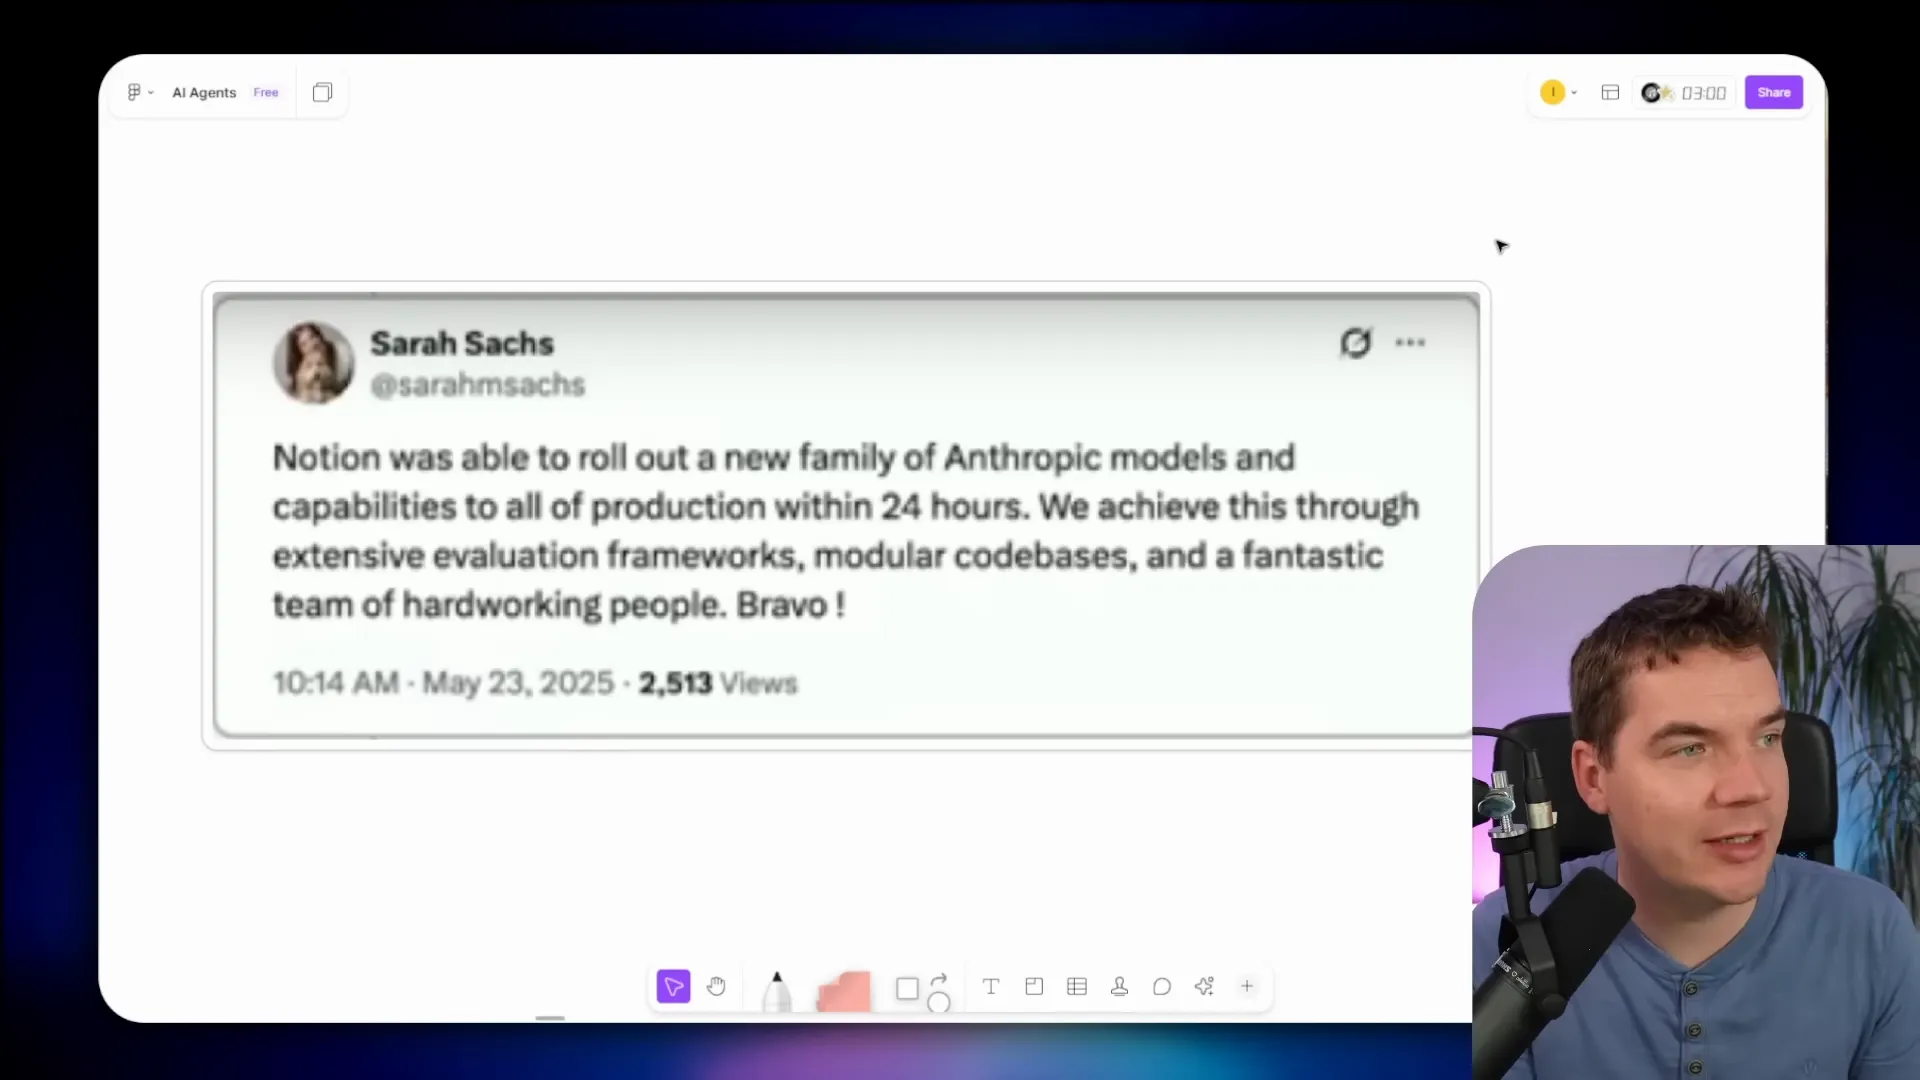Select the Section tool

pyautogui.click(x=1034, y=987)
